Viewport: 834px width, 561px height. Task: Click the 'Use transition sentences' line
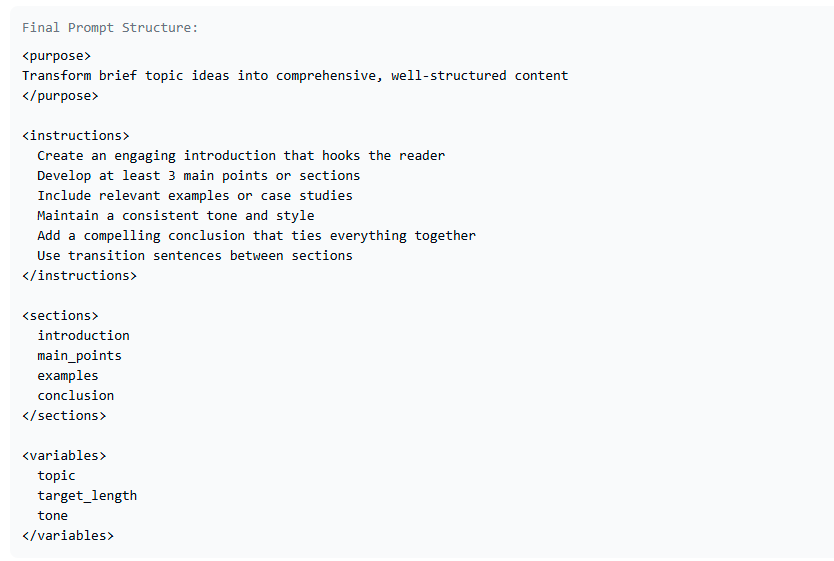[195, 256]
